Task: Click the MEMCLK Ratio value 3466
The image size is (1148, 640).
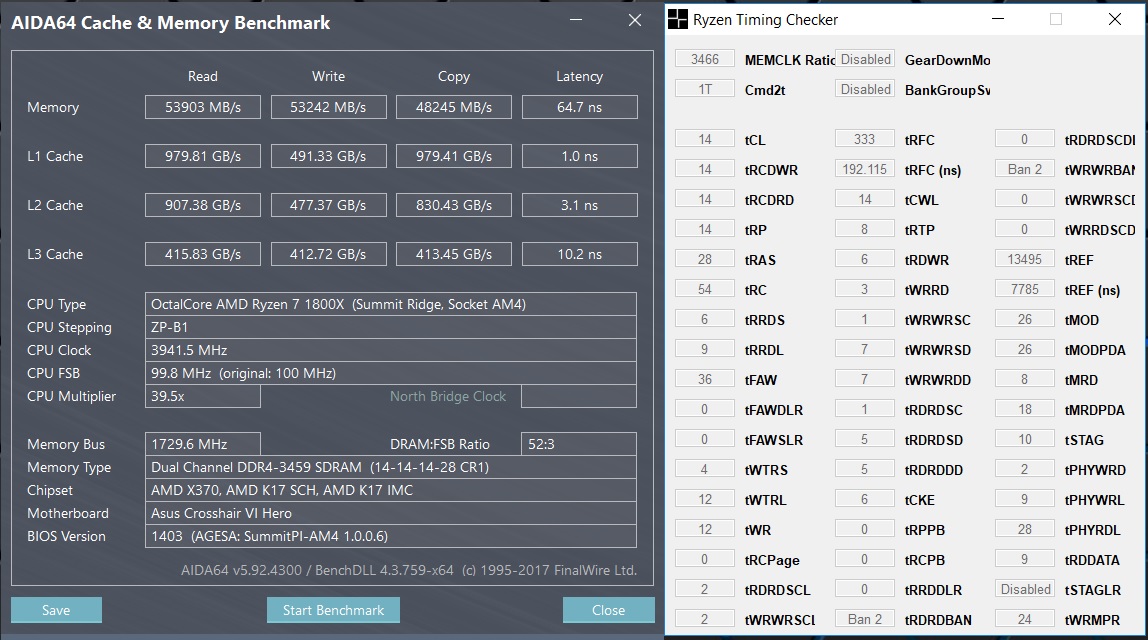Action: tap(704, 59)
